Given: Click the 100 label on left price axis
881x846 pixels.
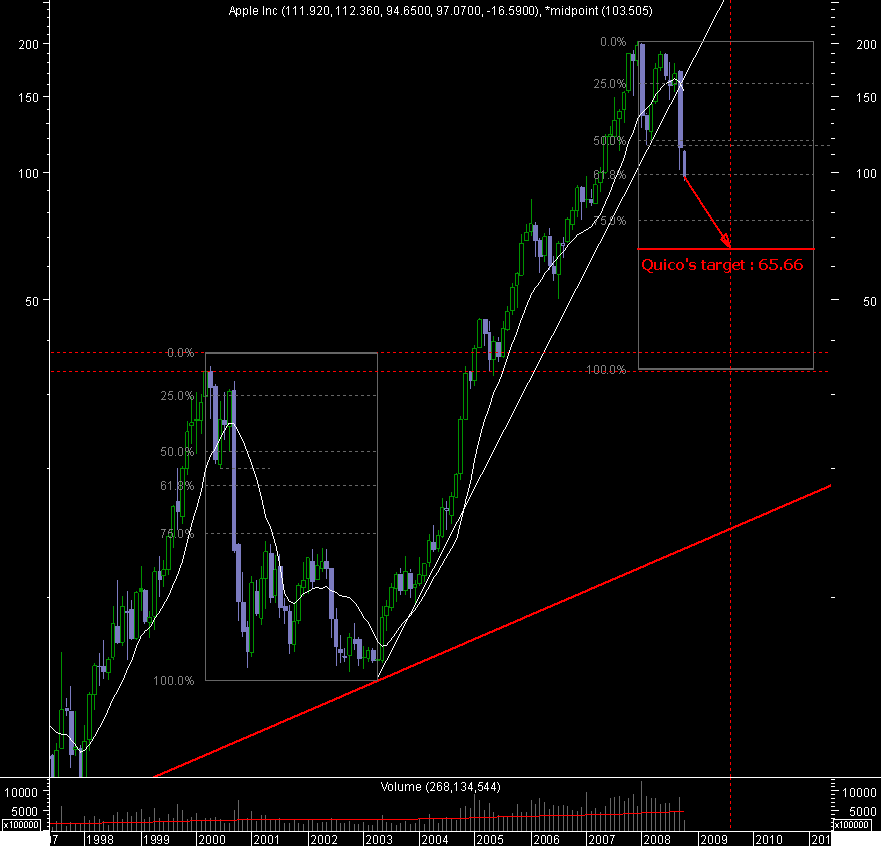Looking at the screenshot, I should [29, 174].
